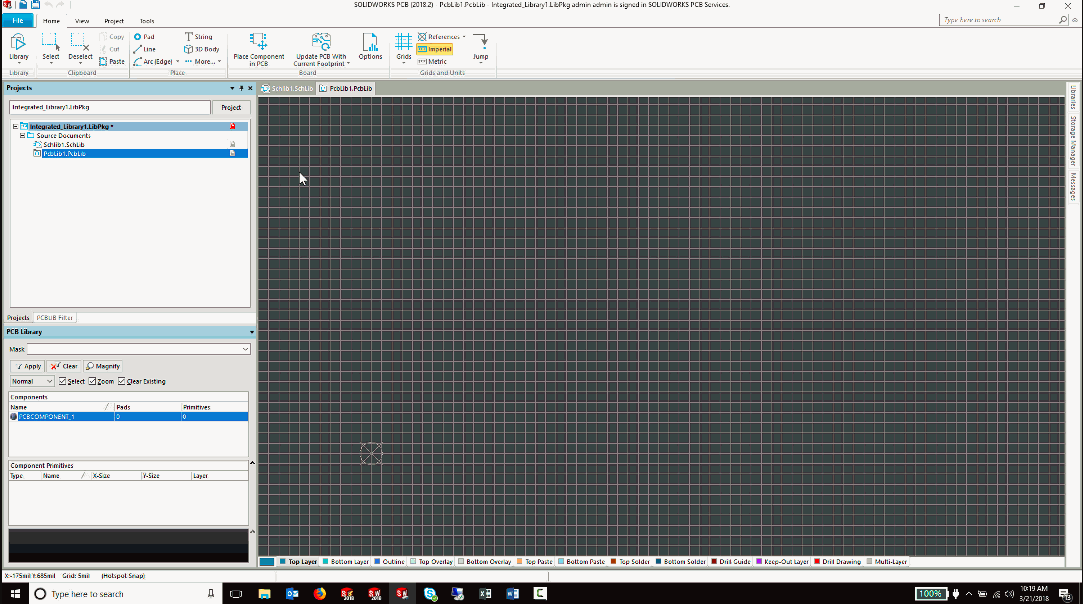Uncheck the Clear Existing checkbox

(123, 381)
